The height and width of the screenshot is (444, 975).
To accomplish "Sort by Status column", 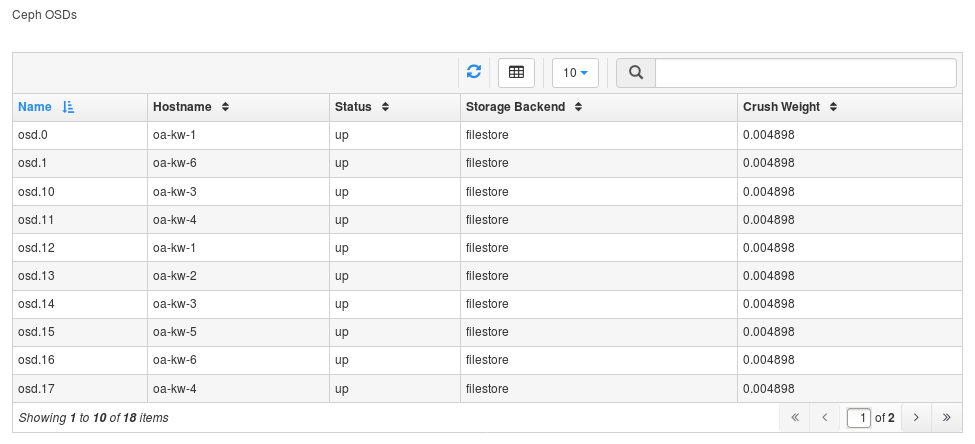I will (x=361, y=107).
